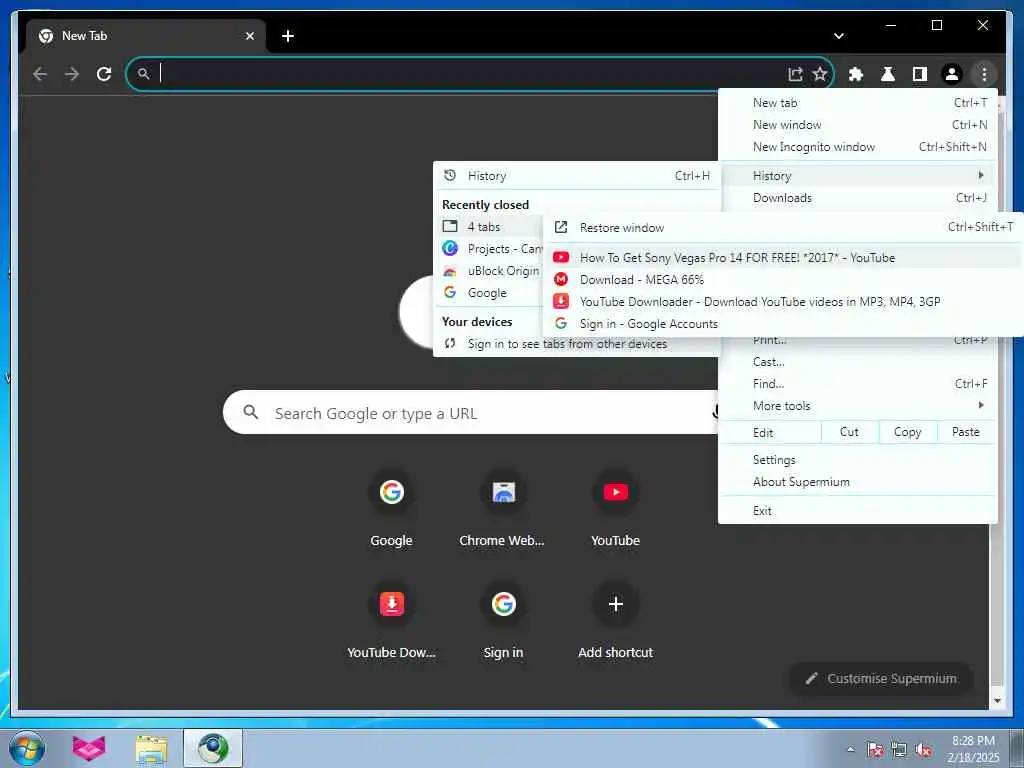Expand the More tools submenu
The image size is (1024, 768).
pos(857,406)
